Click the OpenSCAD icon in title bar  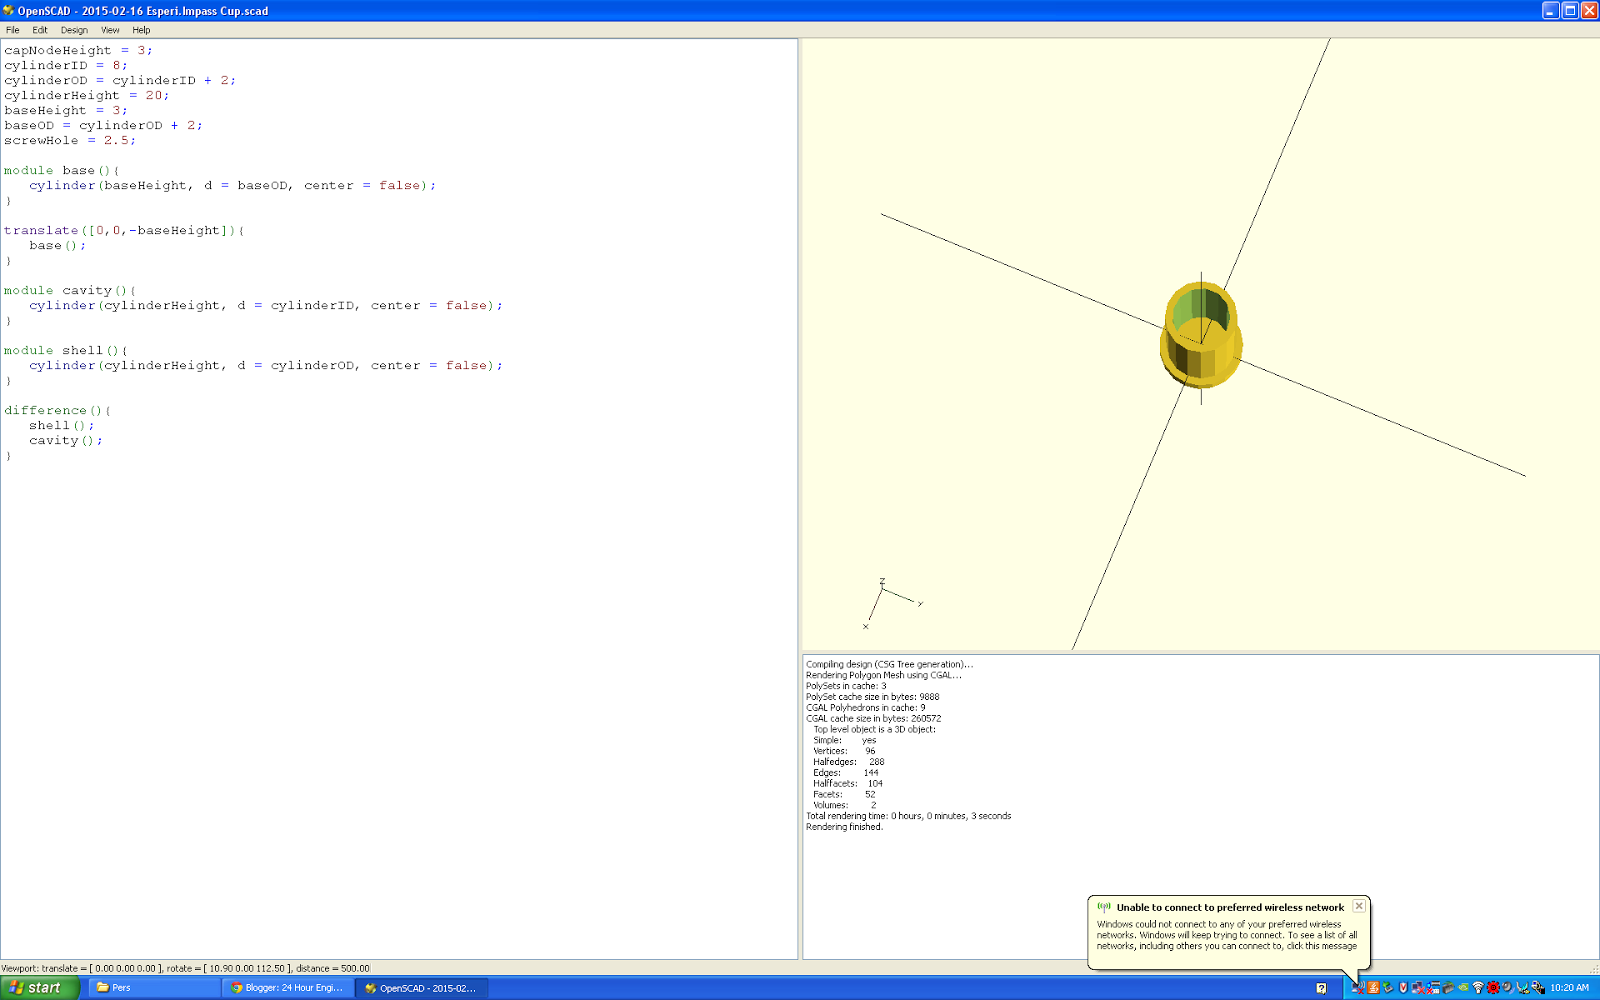(9, 11)
